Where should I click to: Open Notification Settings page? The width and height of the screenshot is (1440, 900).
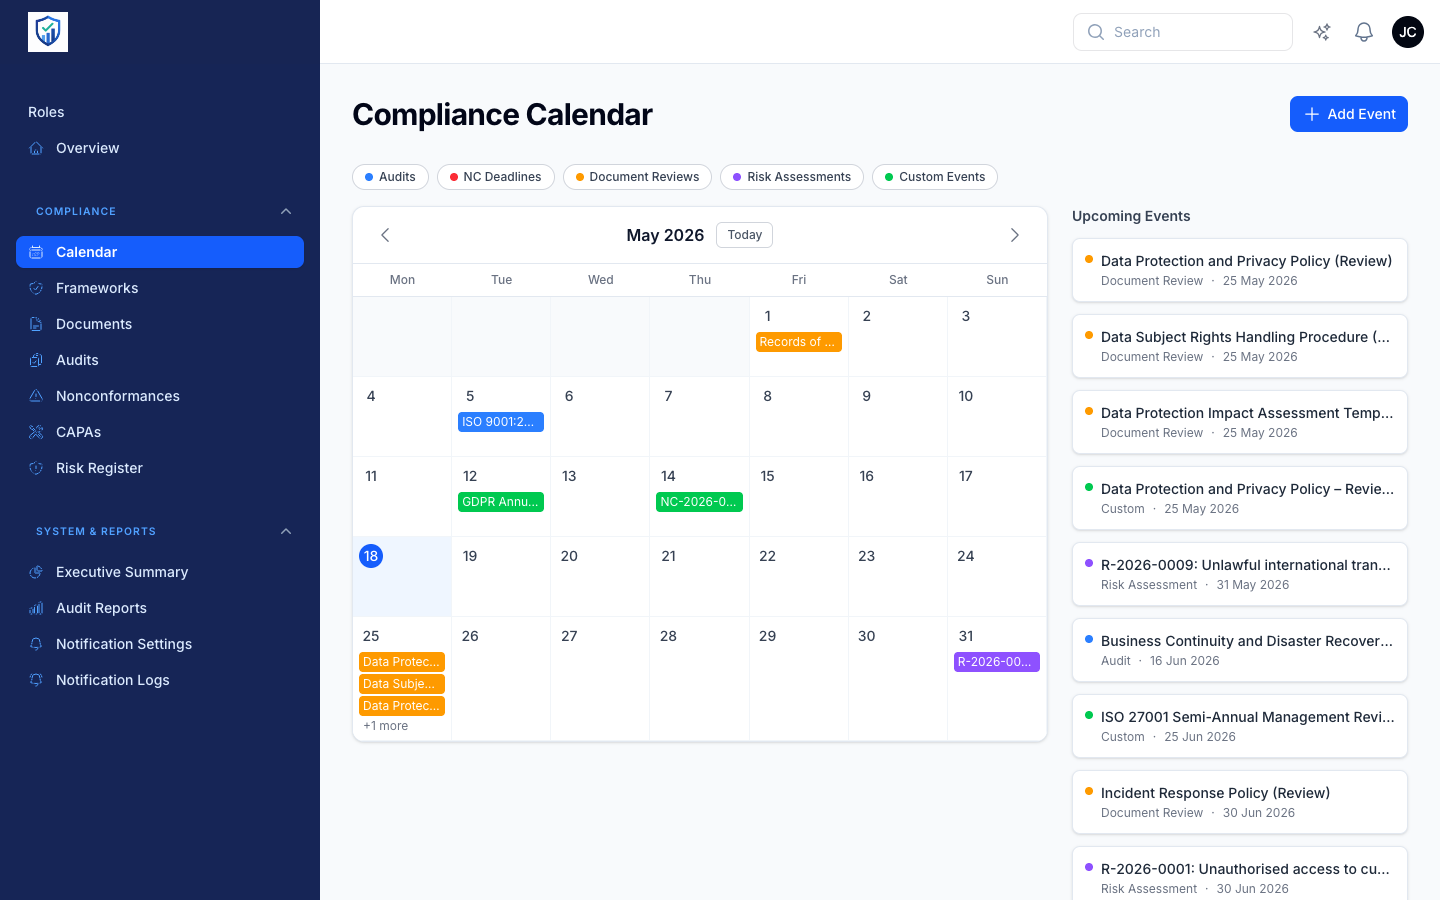(x=160, y=644)
